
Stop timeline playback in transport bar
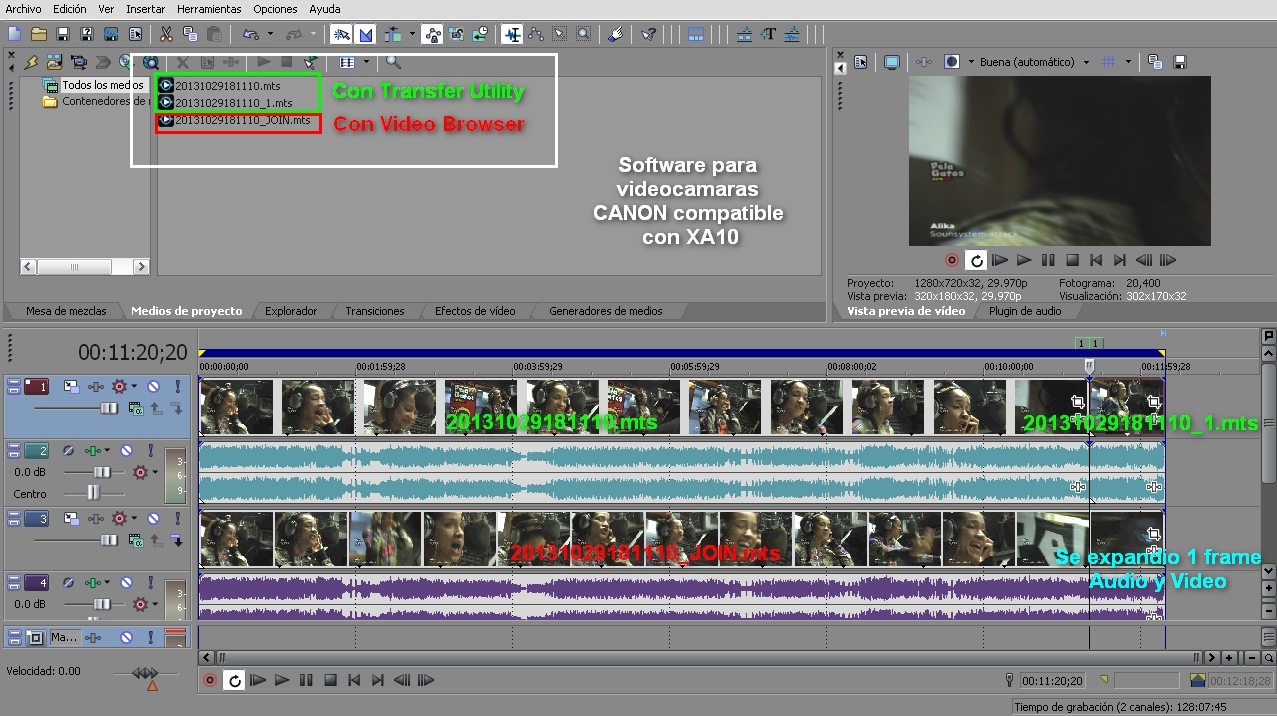pyautogui.click(x=330, y=680)
